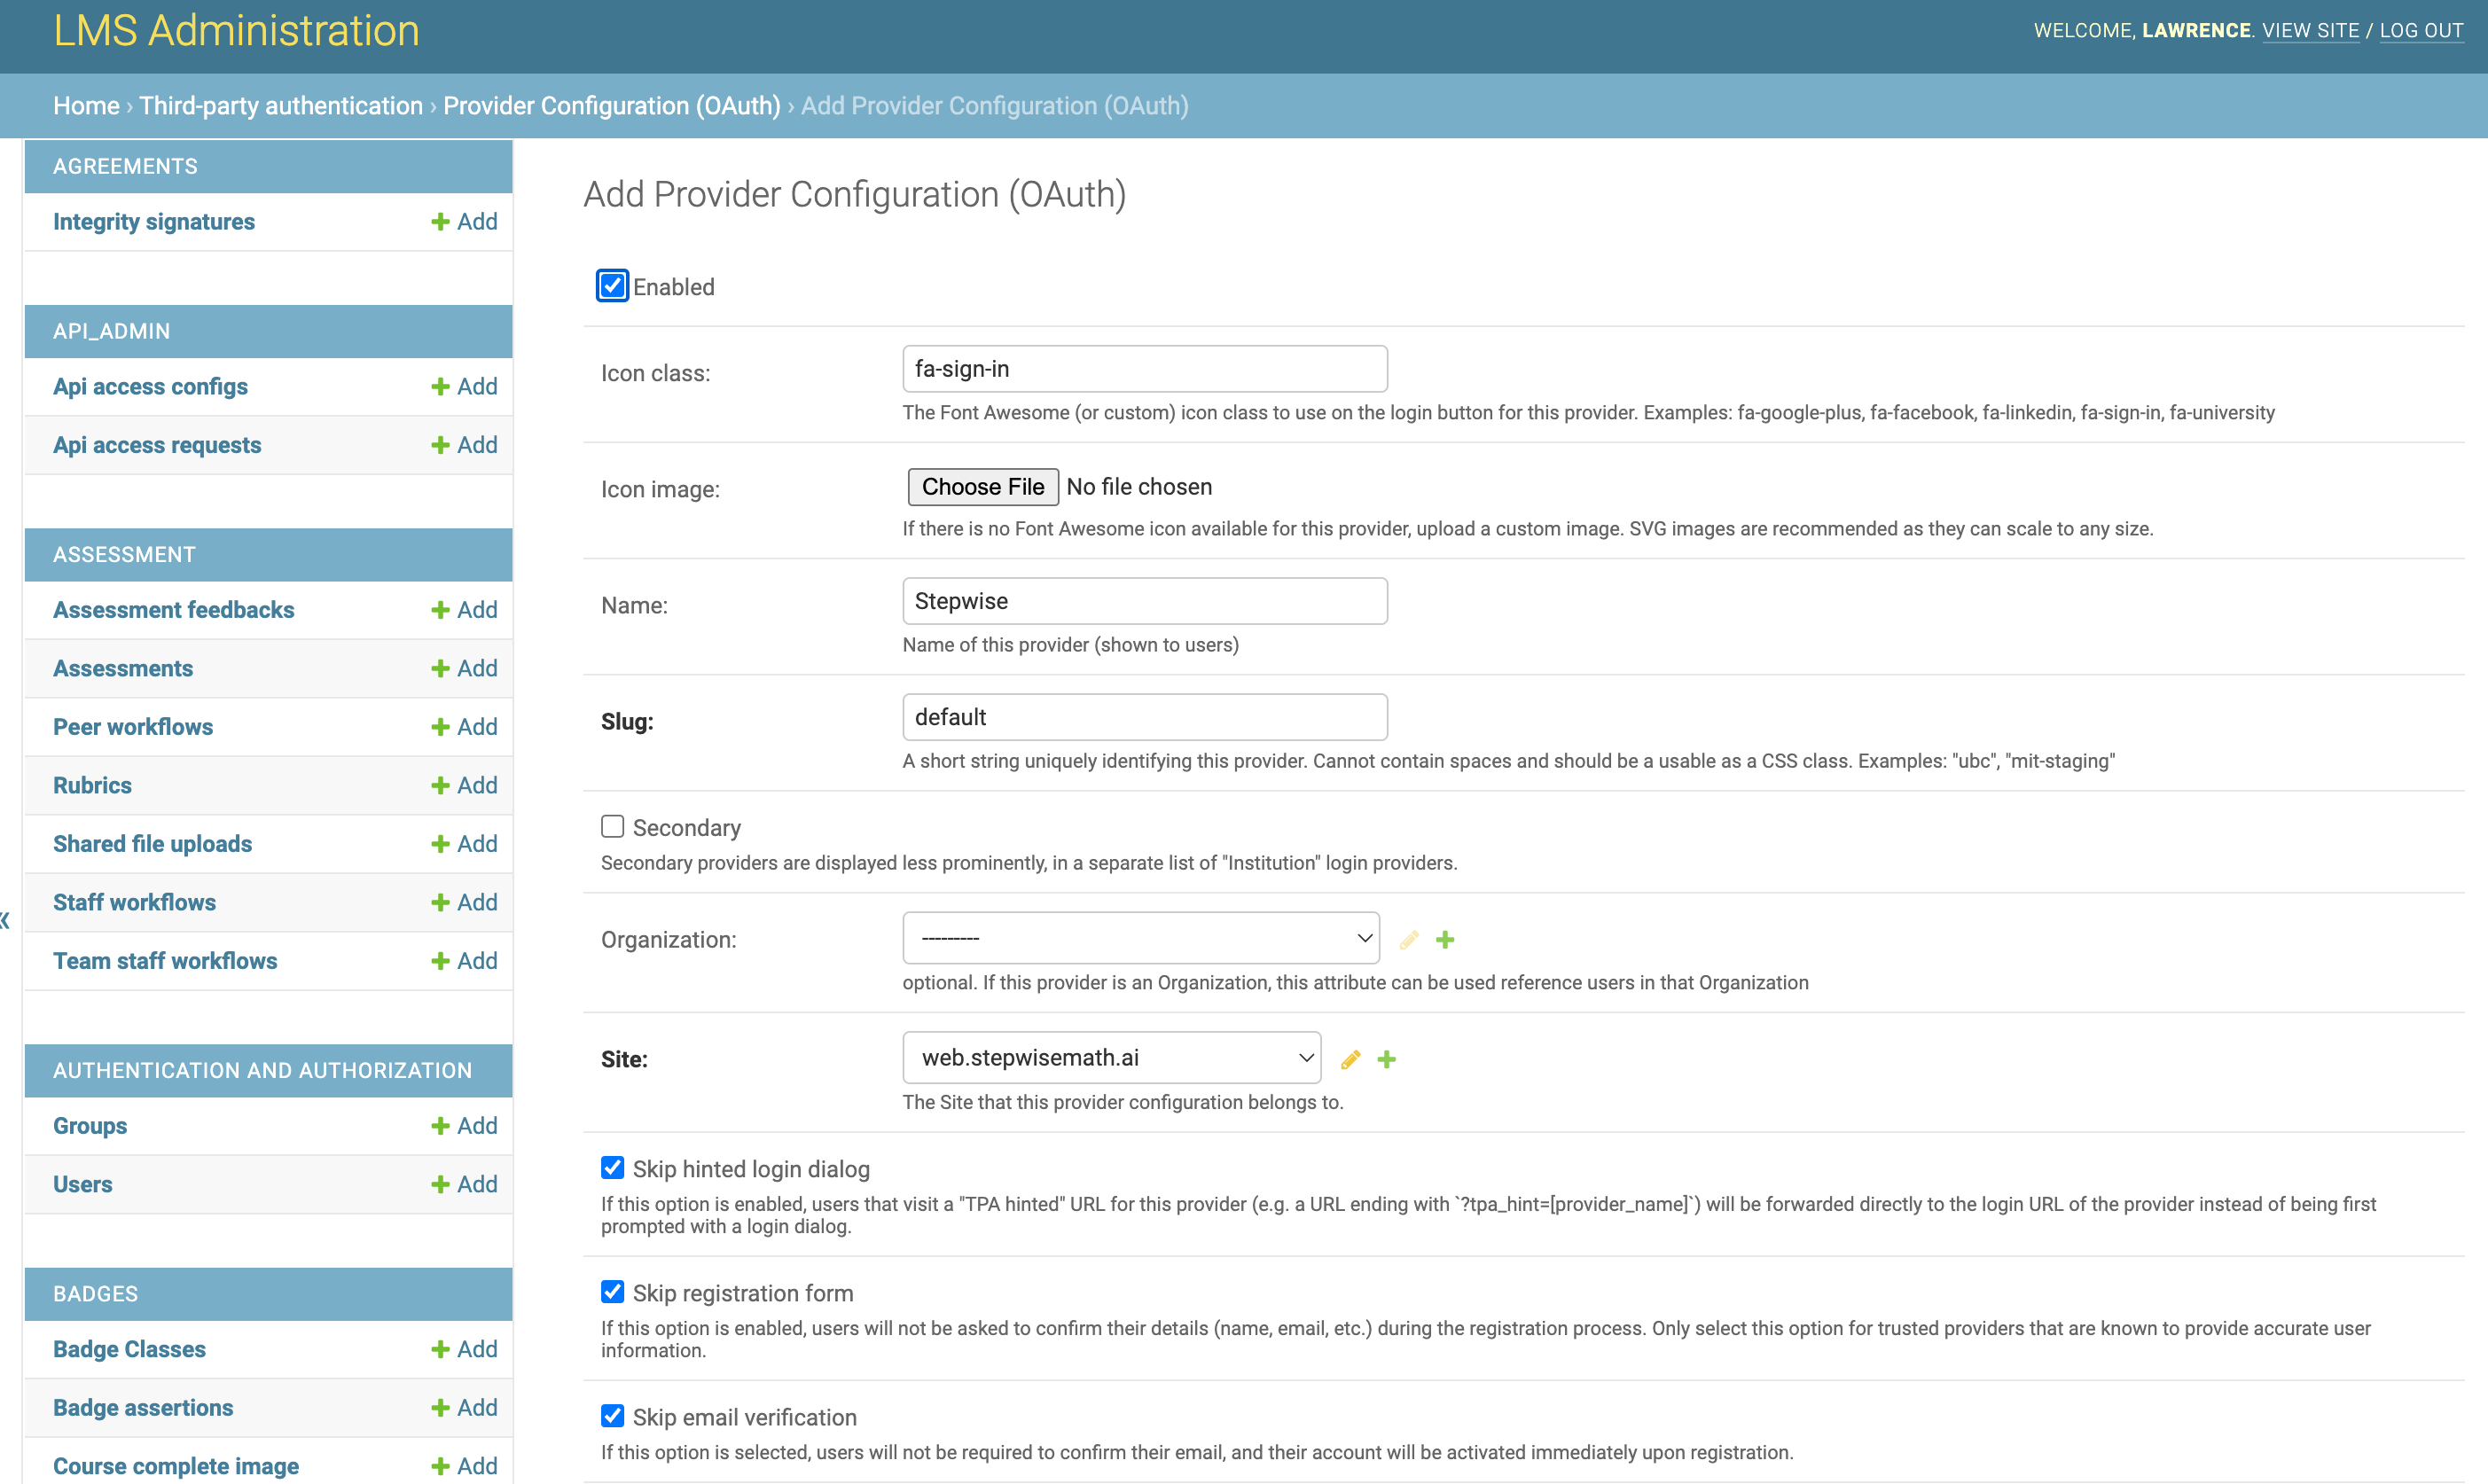Click the green plus icon next to Site
This screenshot has height=1484, width=2488.
click(x=1386, y=1059)
